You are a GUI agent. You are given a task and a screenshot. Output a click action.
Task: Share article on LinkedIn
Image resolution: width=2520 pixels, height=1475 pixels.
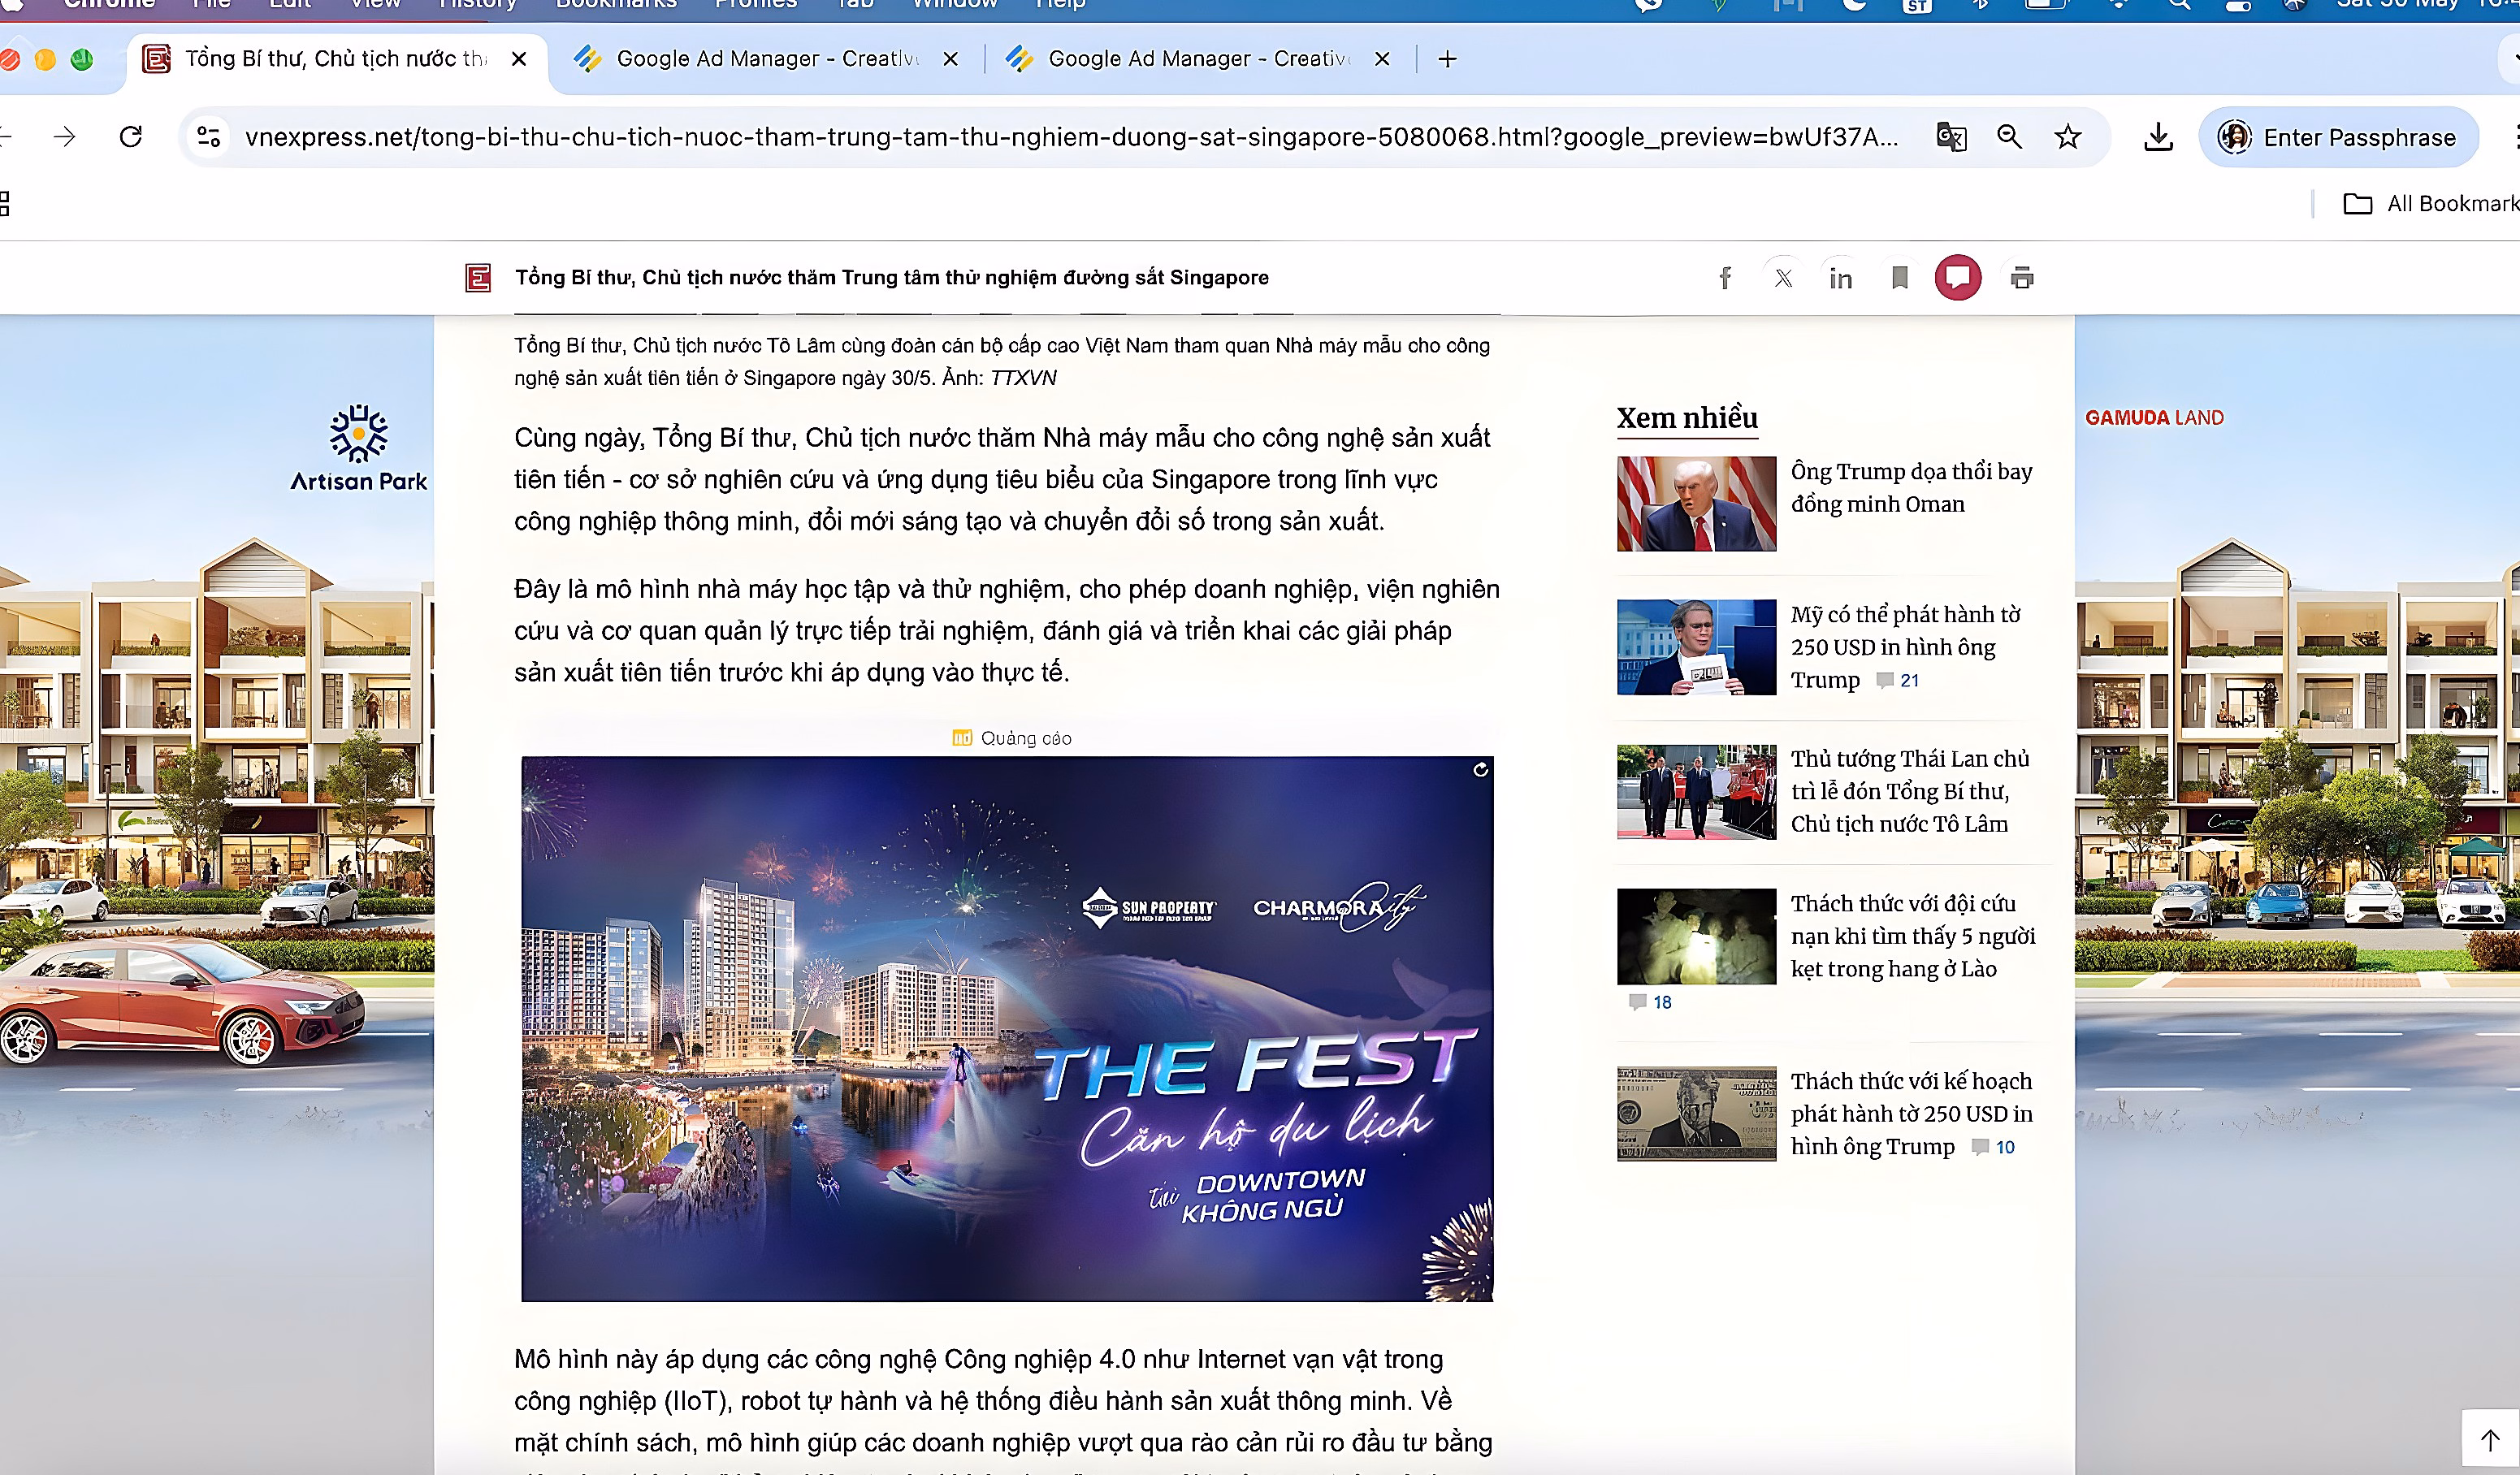click(1841, 278)
